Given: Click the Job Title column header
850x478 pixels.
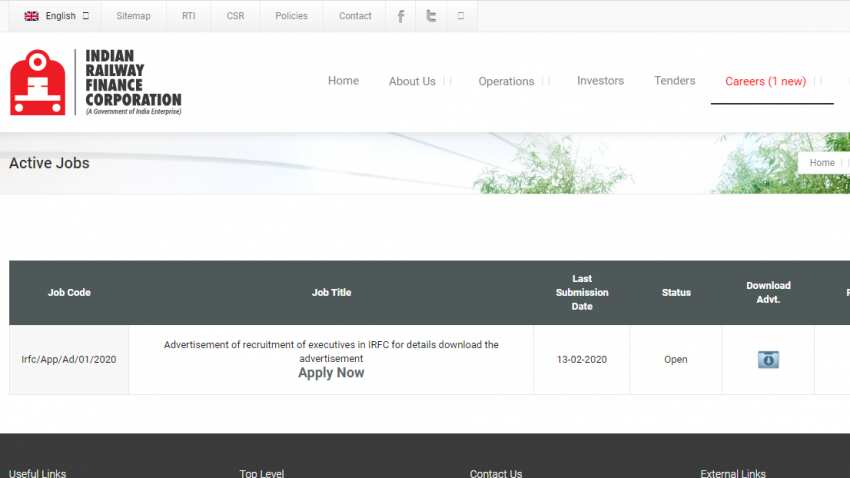Looking at the screenshot, I should pyautogui.click(x=331, y=292).
